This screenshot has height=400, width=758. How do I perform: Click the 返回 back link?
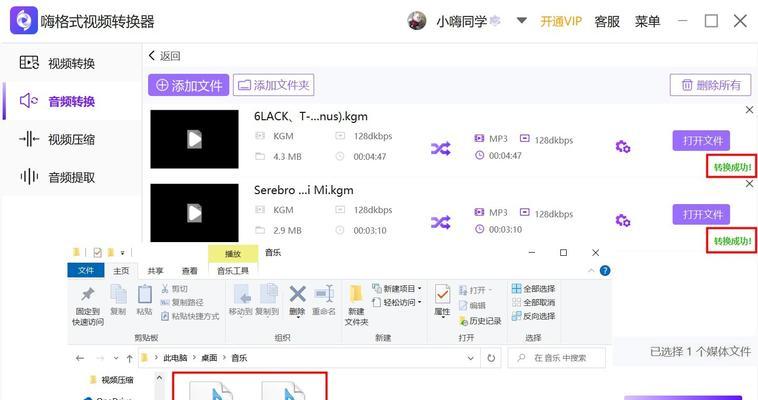(164, 56)
